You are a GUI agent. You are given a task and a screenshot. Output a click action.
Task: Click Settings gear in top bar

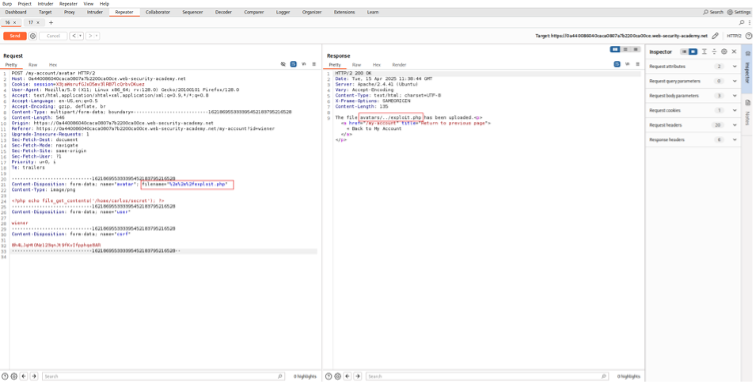click(x=739, y=12)
